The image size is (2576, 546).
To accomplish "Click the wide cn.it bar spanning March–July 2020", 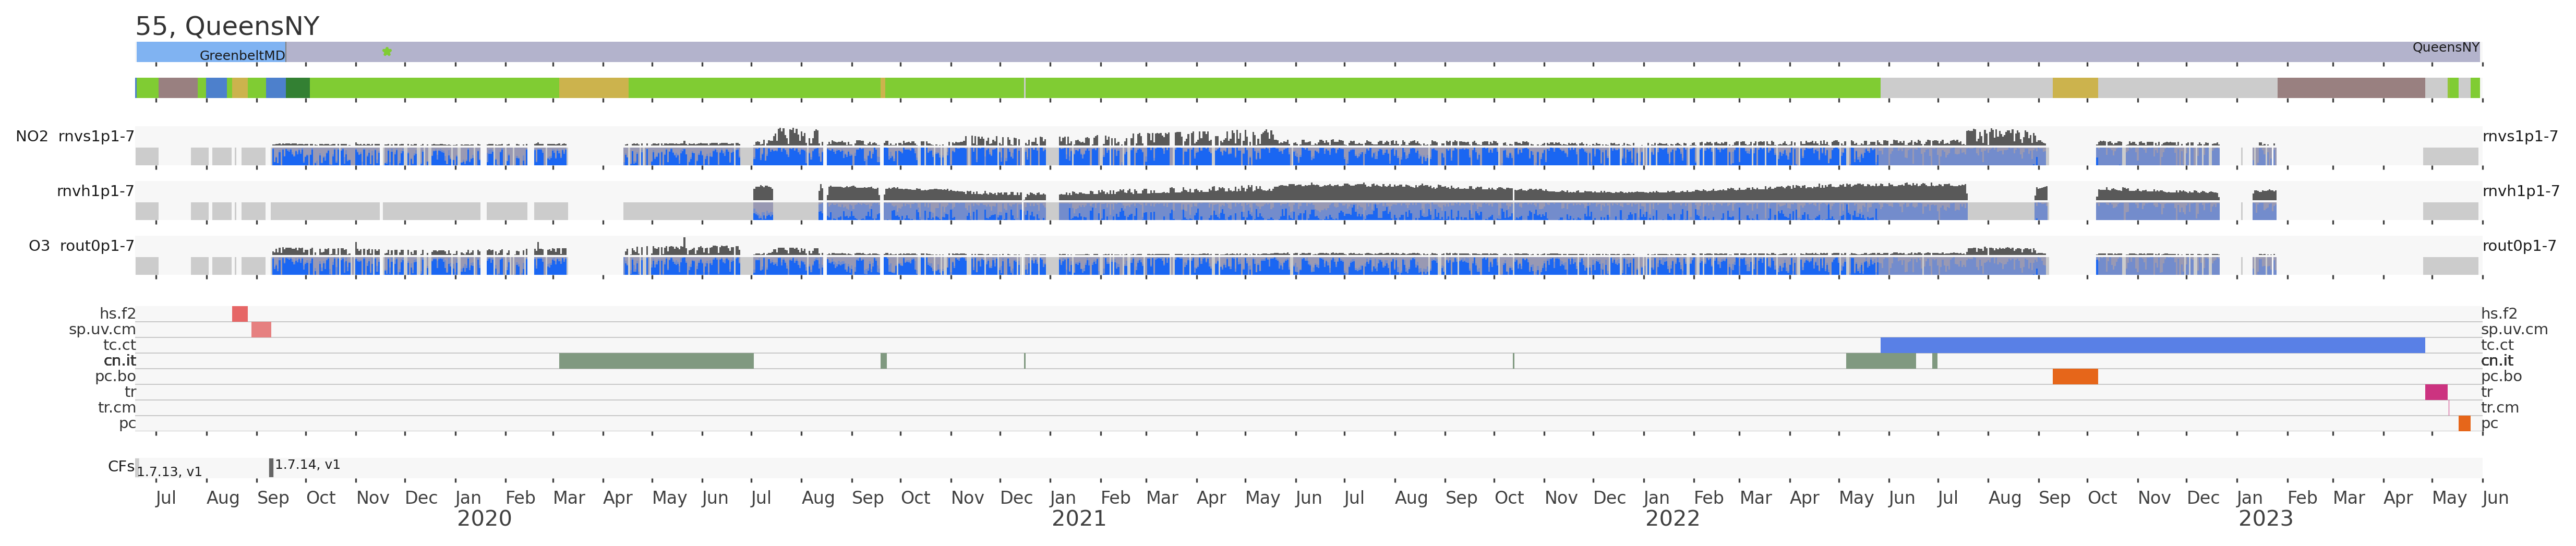I will point(656,361).
